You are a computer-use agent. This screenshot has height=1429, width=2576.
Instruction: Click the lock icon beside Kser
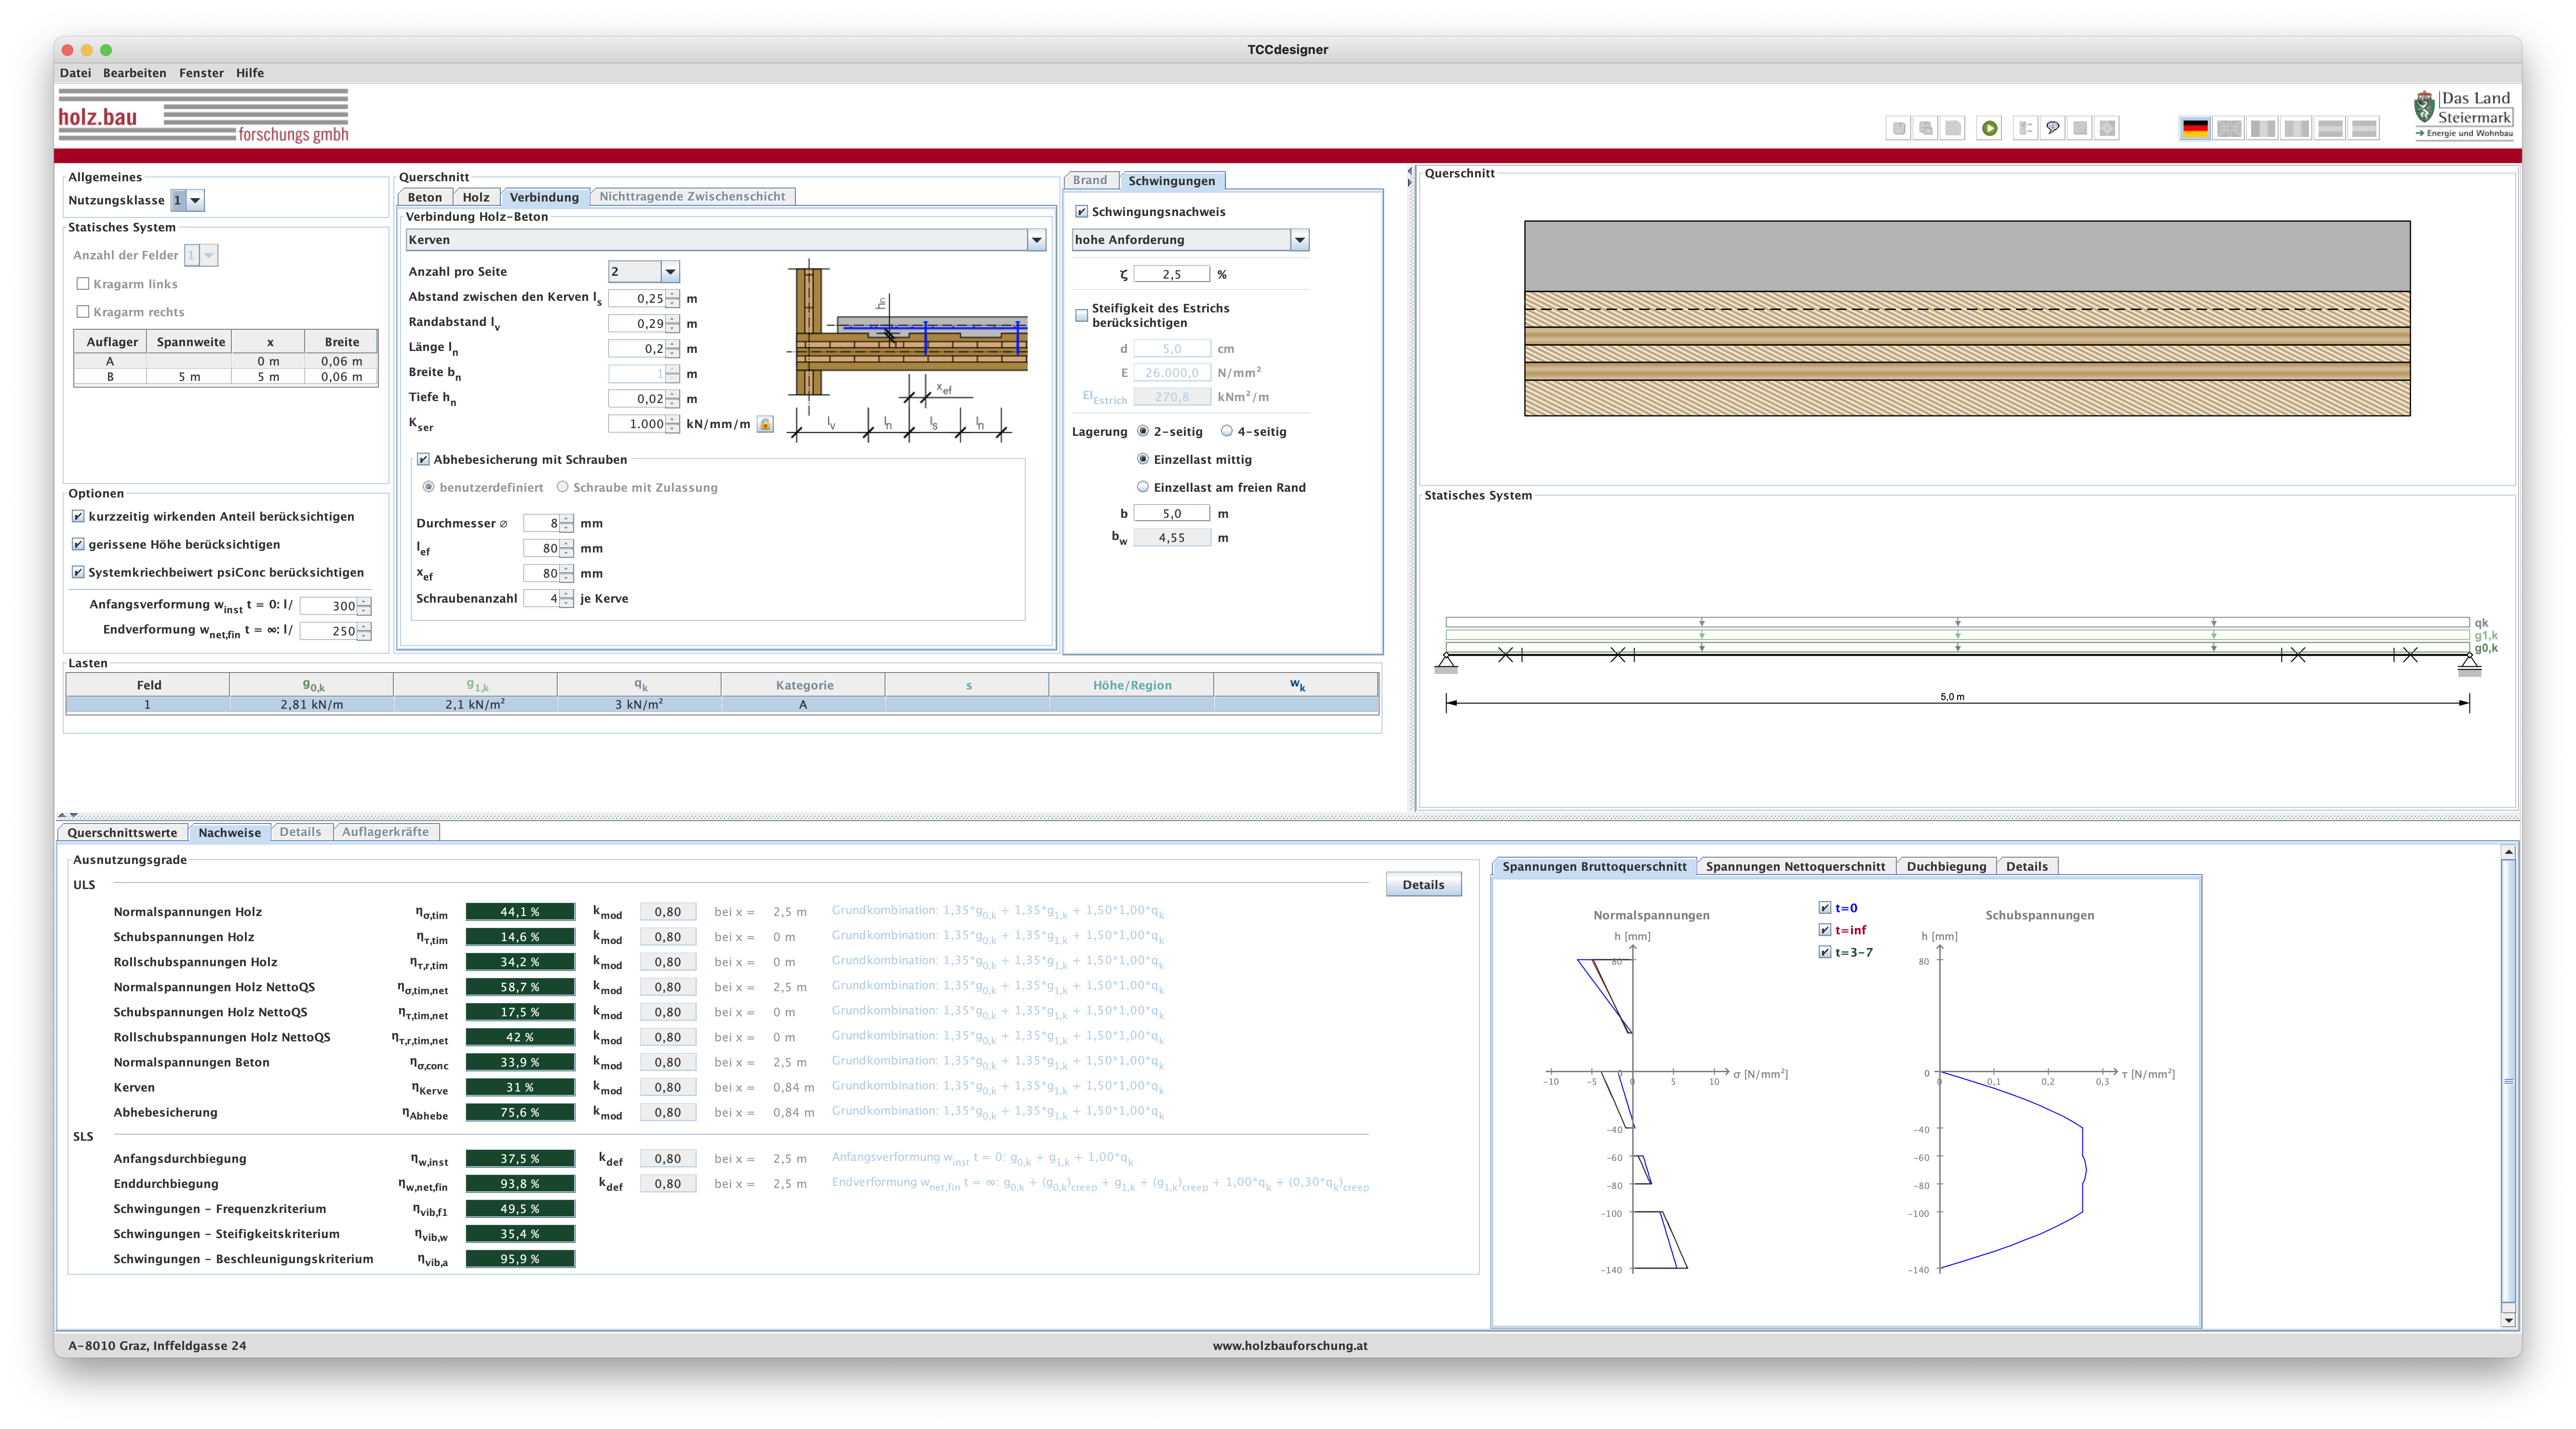[765, 424]
